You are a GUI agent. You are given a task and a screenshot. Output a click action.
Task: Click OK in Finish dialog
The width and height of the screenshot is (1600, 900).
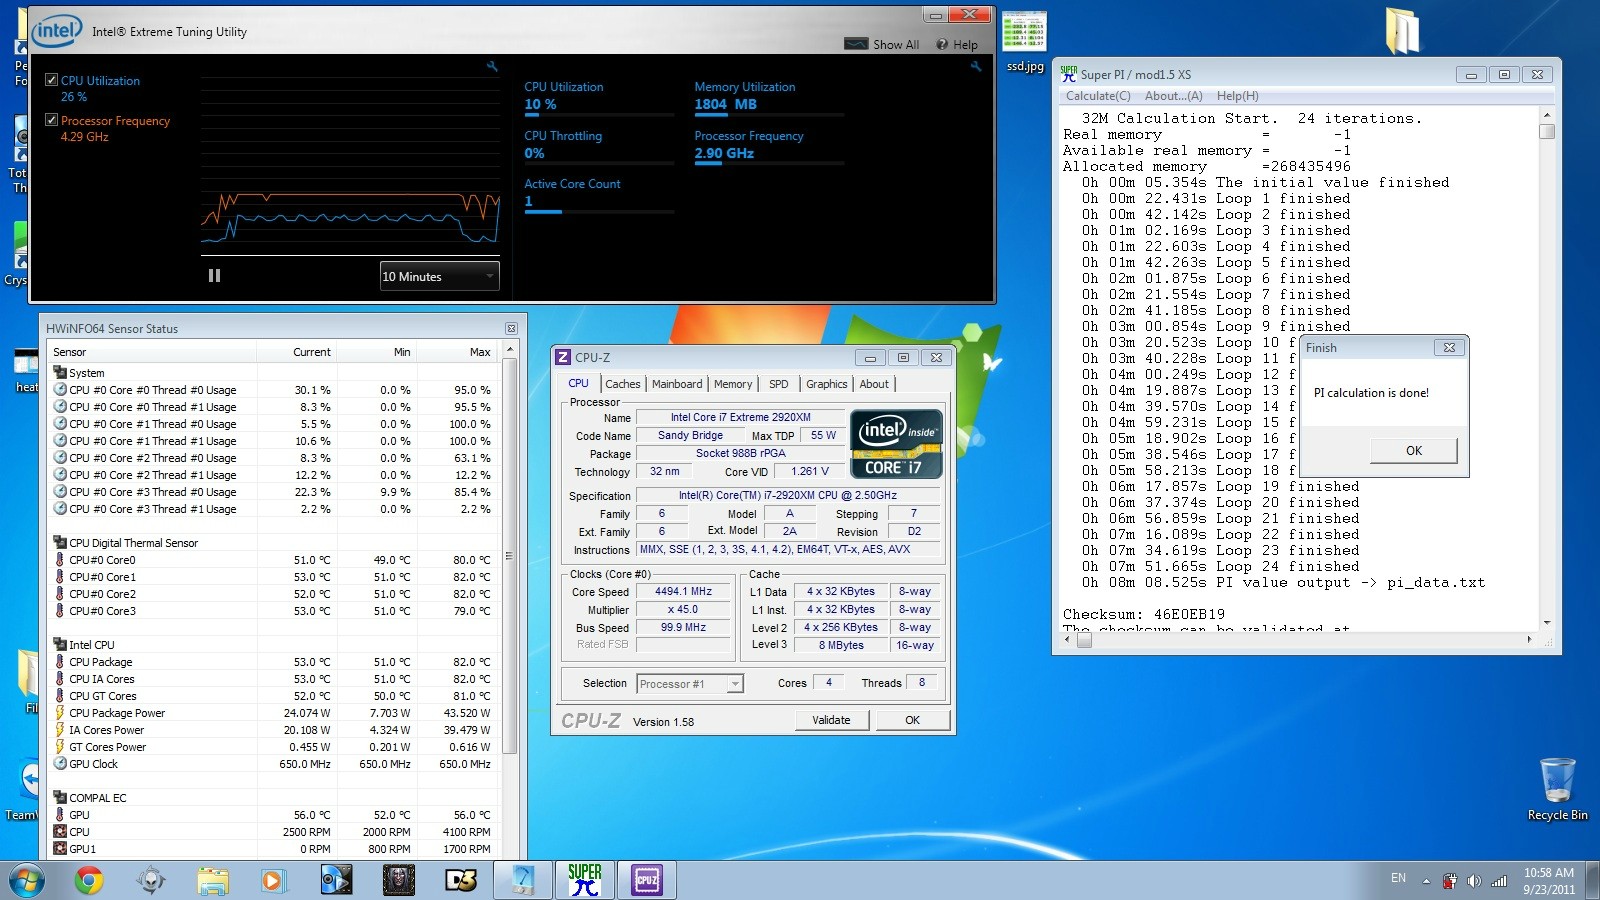click(x=1414, y=451)
